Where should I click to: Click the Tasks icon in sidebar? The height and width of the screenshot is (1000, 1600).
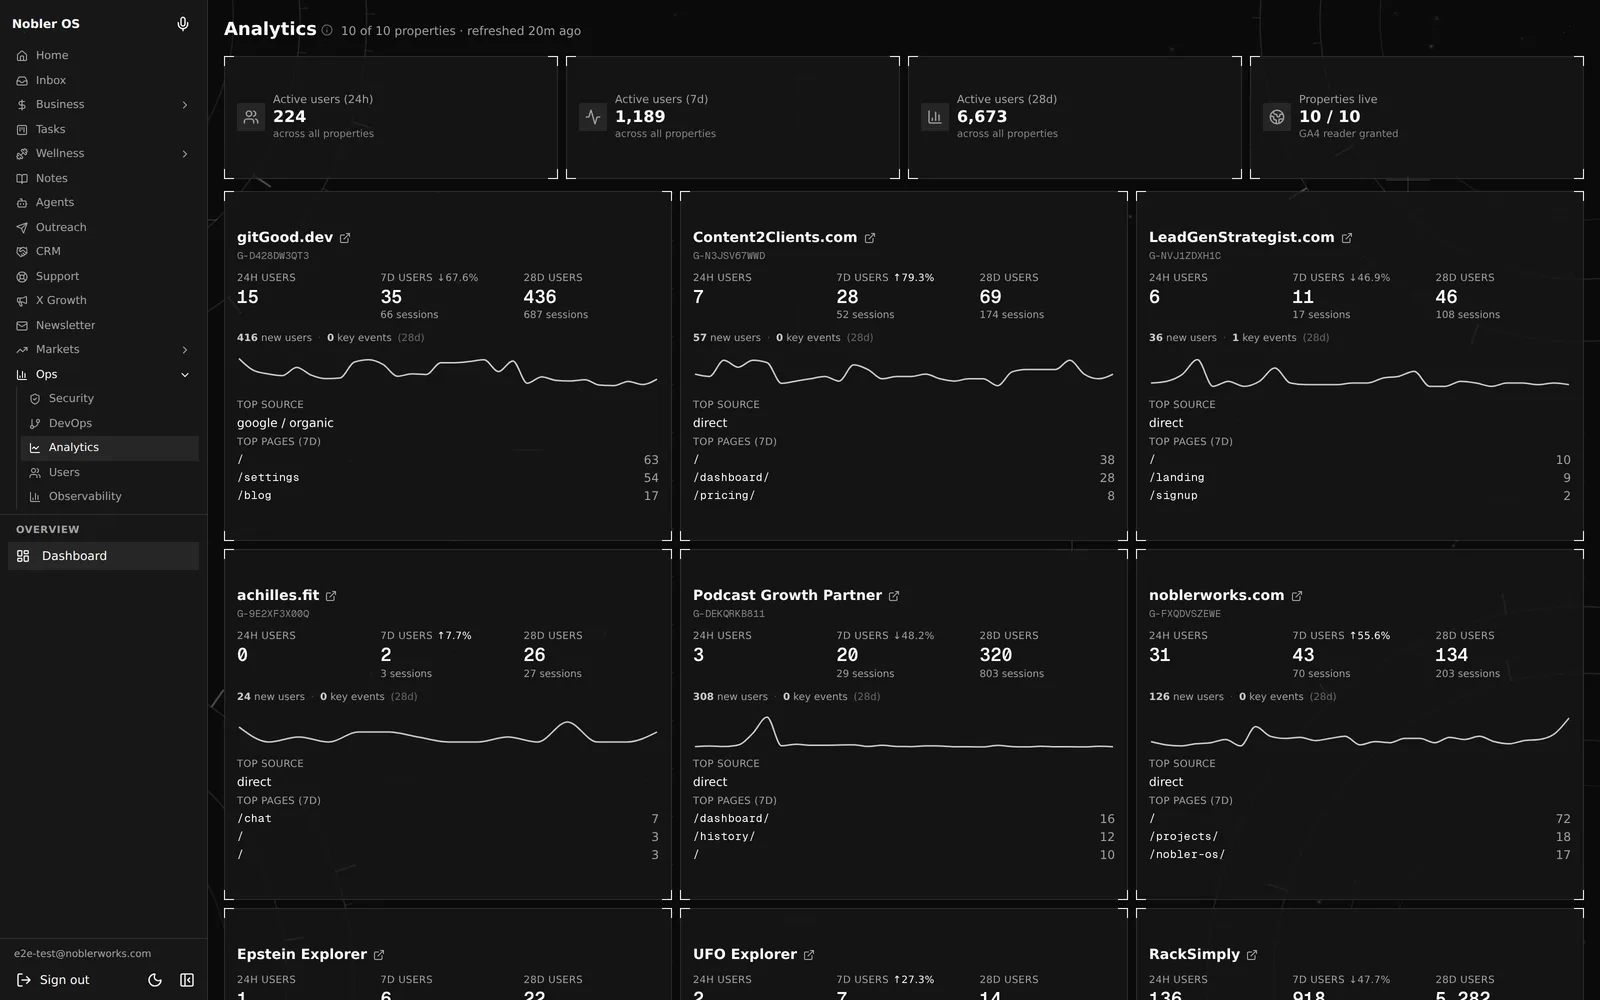(x=22, y=129)
